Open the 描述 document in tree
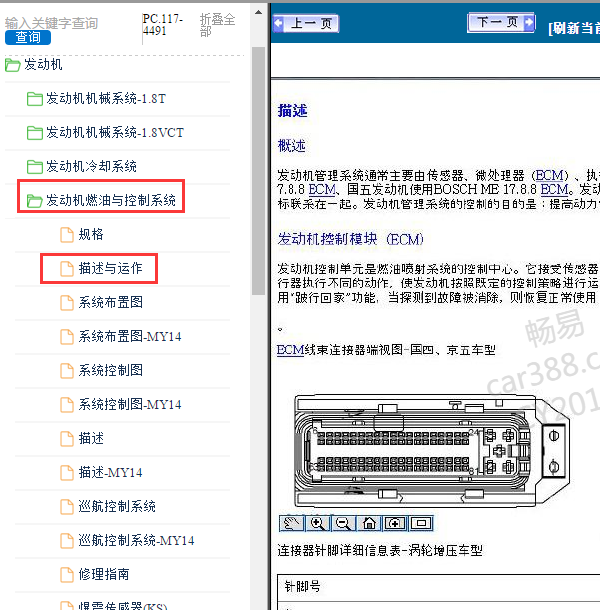Image resolution: width=600 pixels, height=610 pixels. coord(82,438)
